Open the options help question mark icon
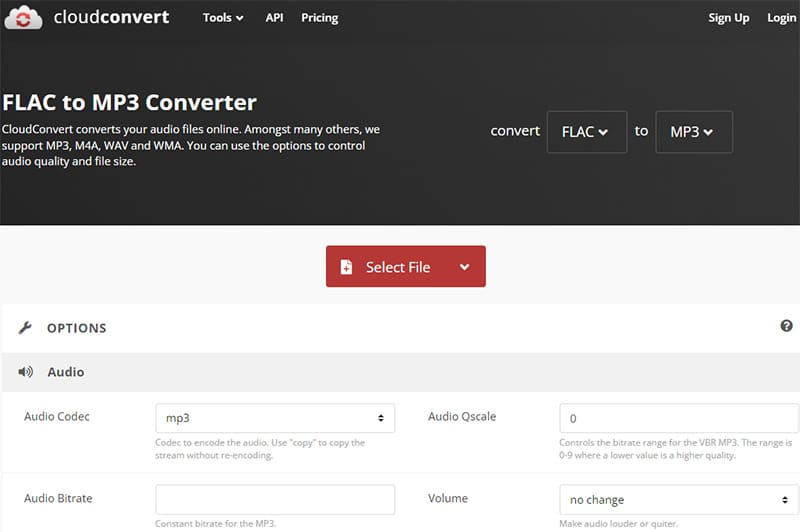 click(786, 325)
